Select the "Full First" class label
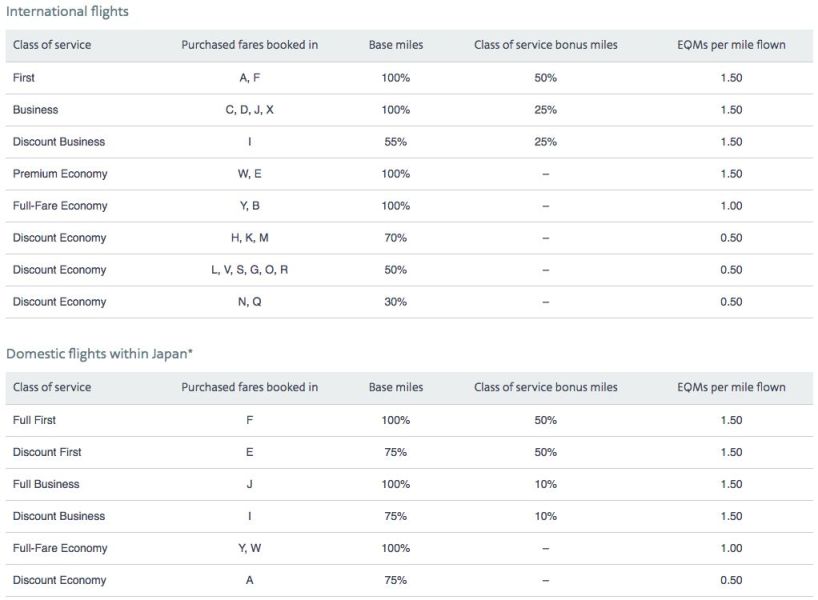 click(34, 420)
